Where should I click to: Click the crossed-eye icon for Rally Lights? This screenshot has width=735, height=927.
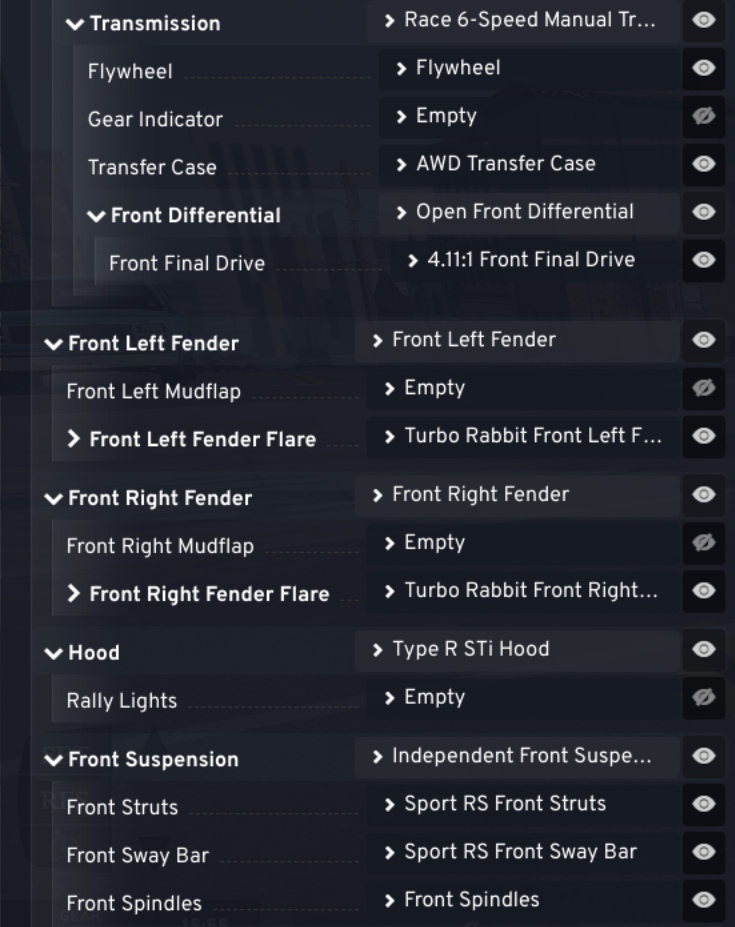(704, 698)
